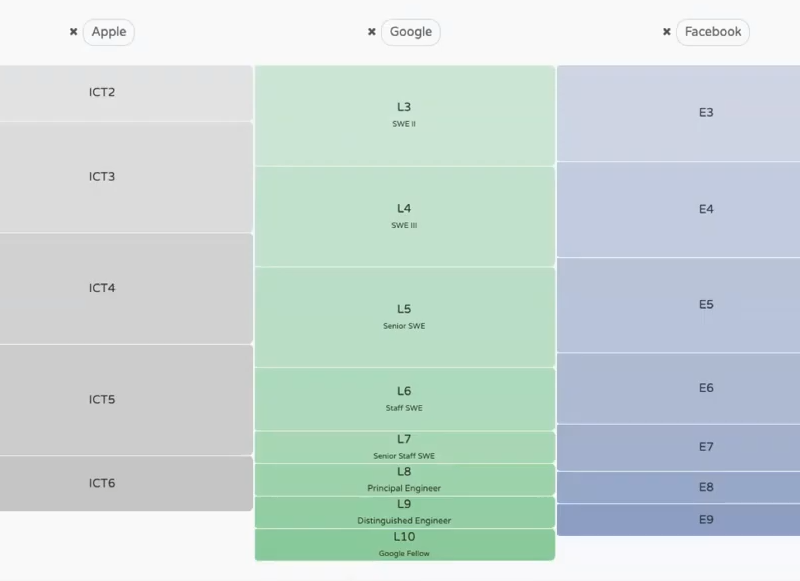Image resolution: width=800 pixels, height=581 pixels.
Task: Click the Google company chip
Action: (410, 32)
